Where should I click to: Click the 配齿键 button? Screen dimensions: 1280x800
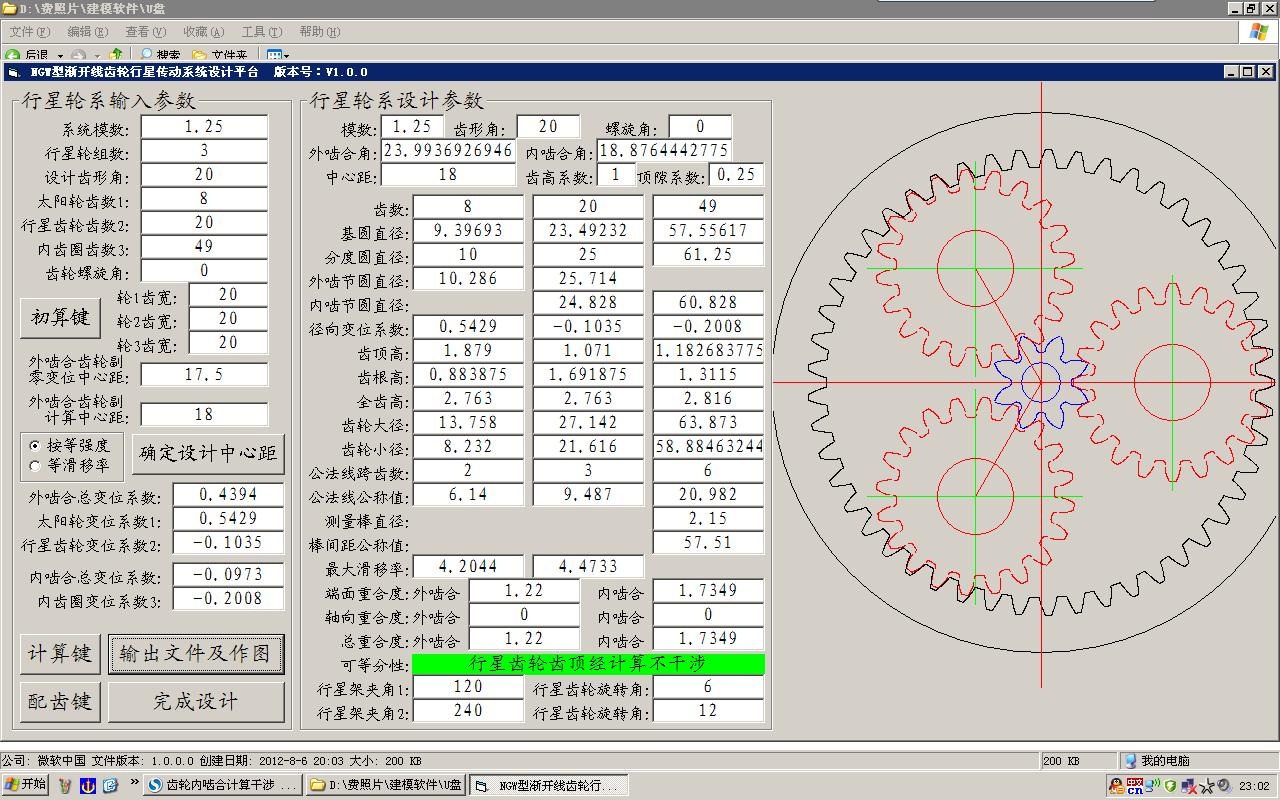coord(60,702)
